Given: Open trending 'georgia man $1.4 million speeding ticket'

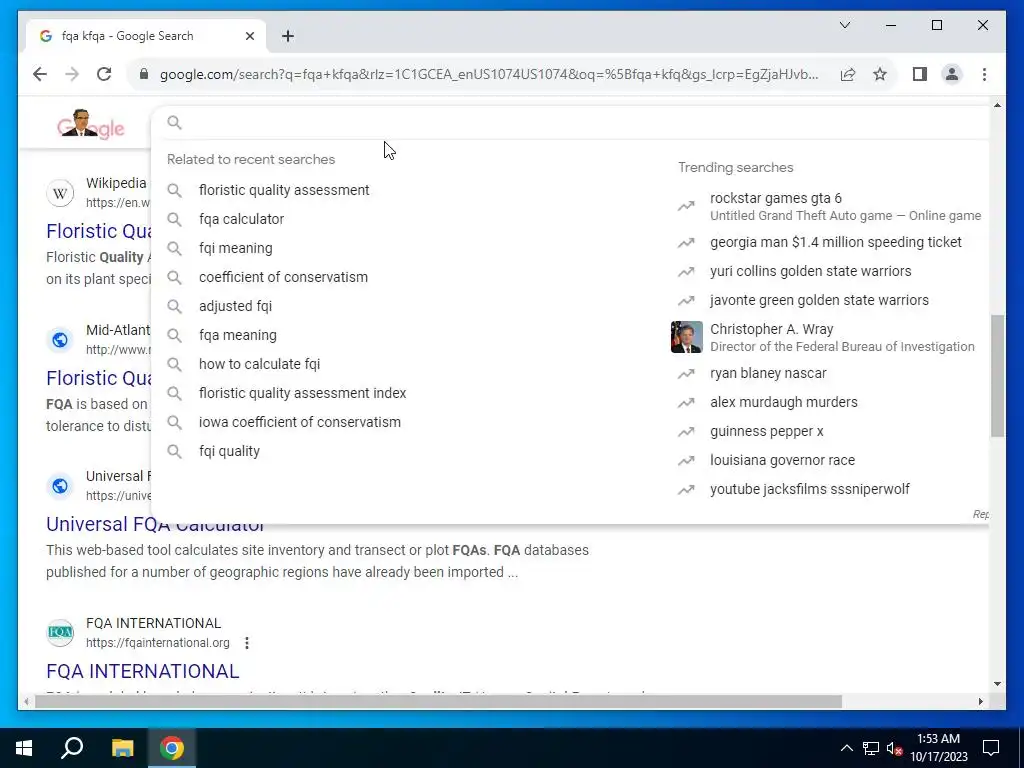Looking at the screenshot, I should (x=836, y=242).
